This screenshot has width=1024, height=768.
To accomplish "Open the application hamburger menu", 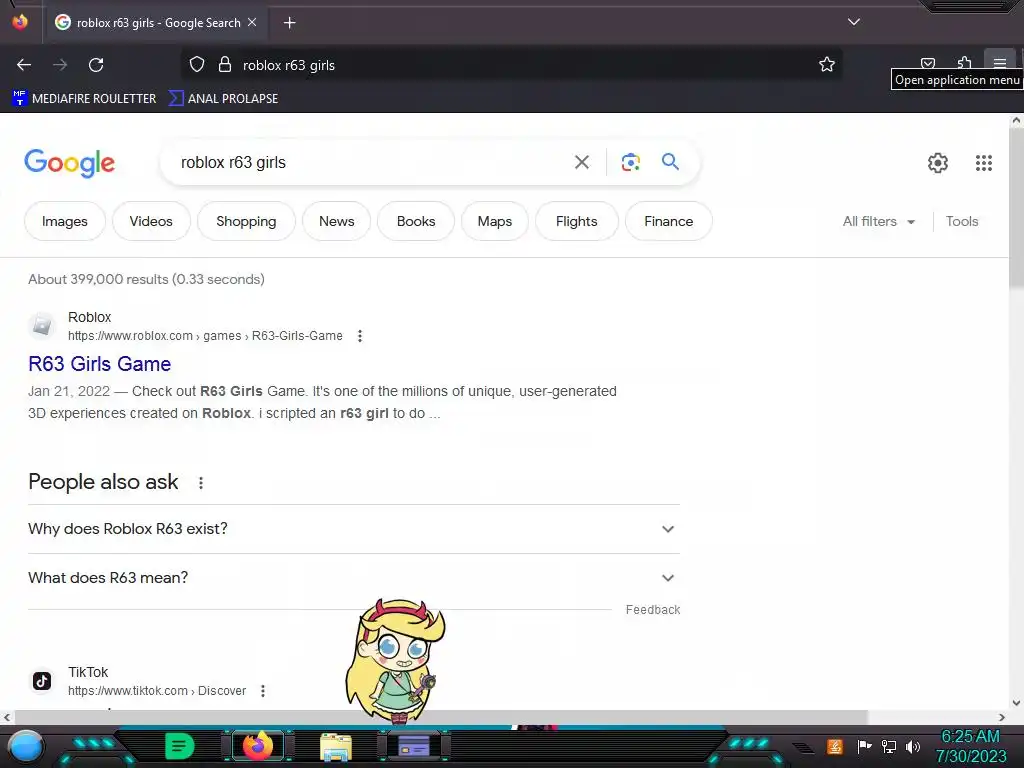I will (x=1000, y=63).
